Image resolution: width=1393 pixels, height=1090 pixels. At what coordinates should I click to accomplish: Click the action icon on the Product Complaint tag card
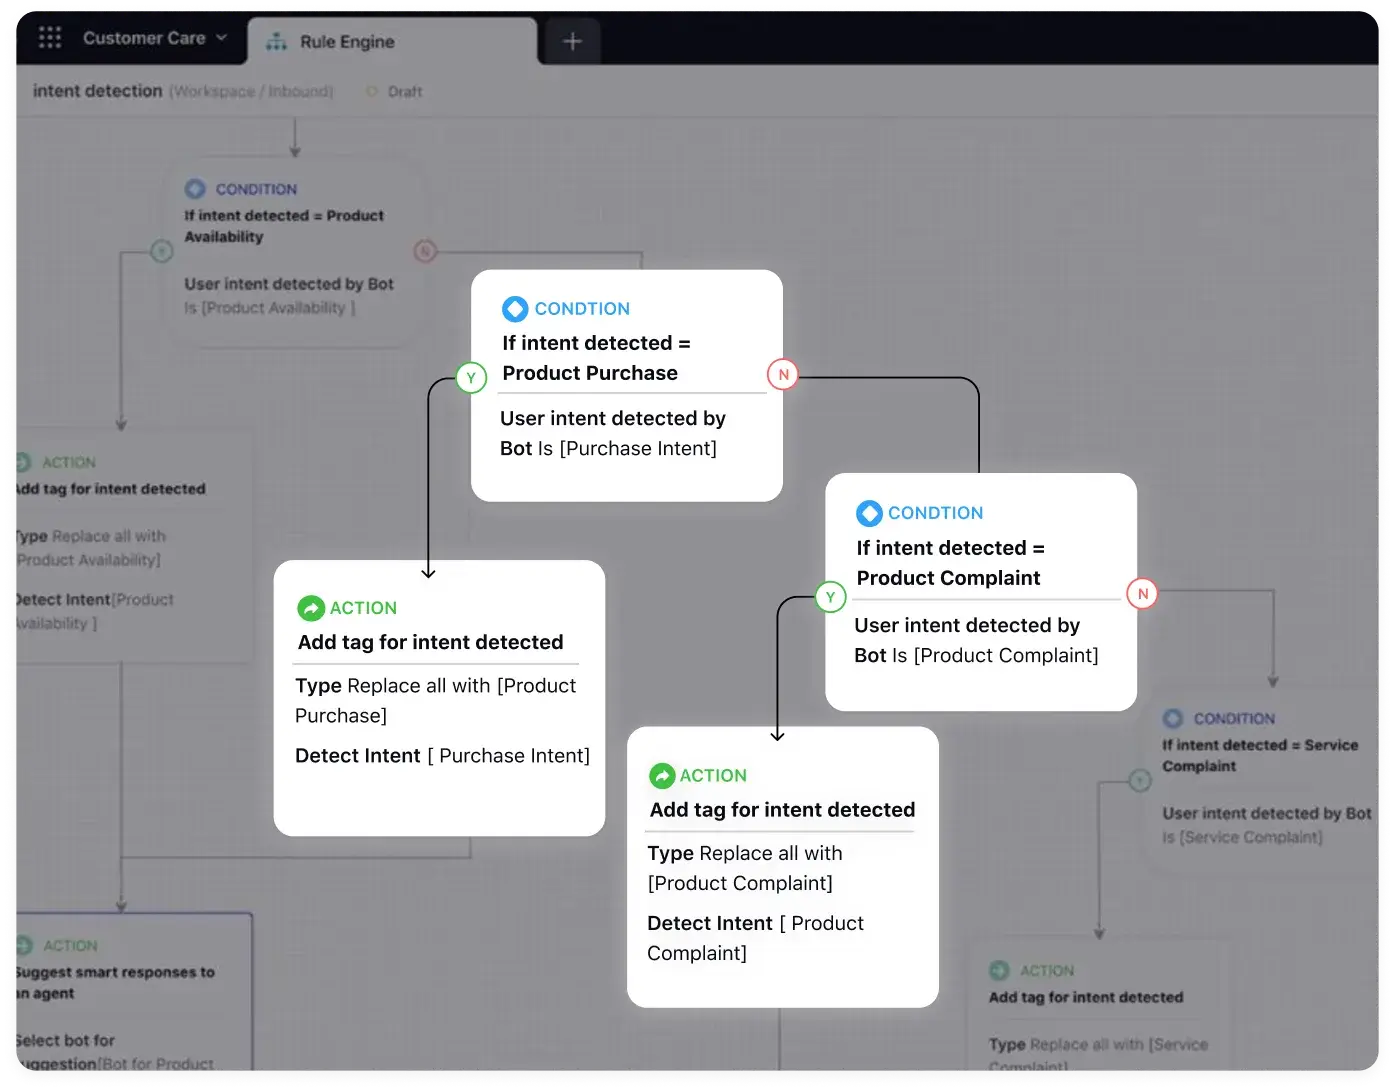[662, 775]
